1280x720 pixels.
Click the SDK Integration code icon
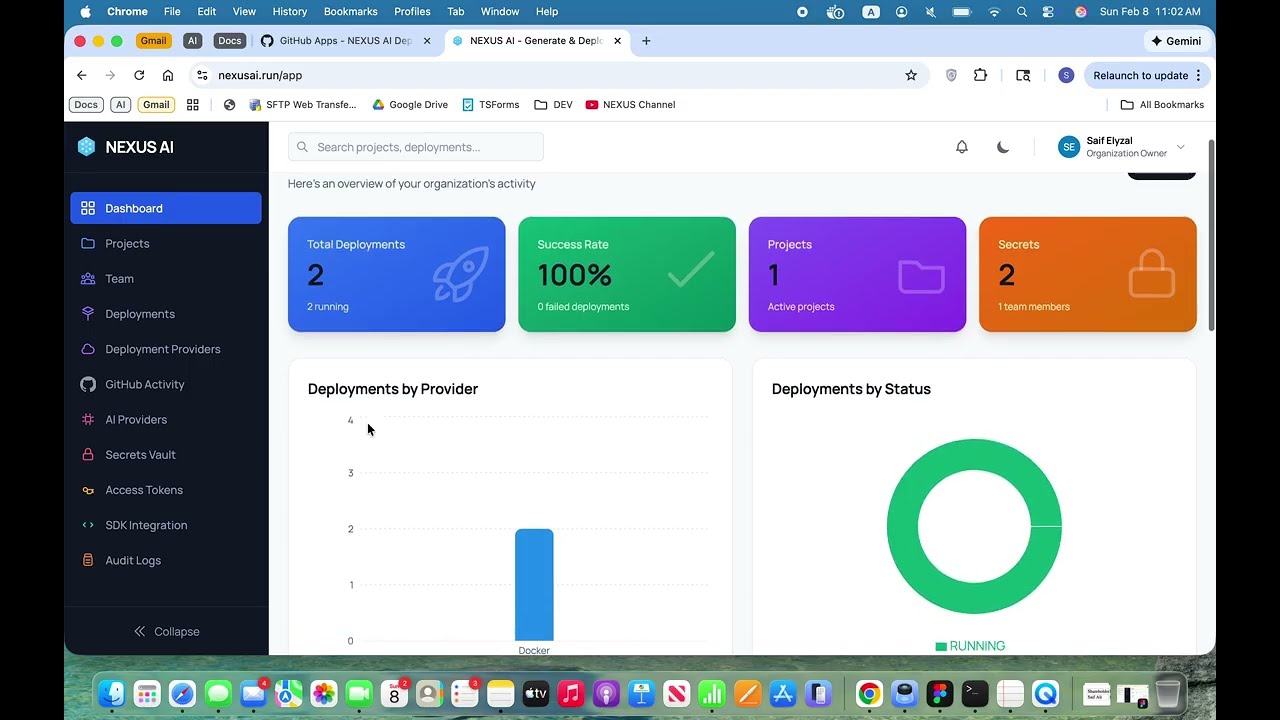click(x=88, y=525)
